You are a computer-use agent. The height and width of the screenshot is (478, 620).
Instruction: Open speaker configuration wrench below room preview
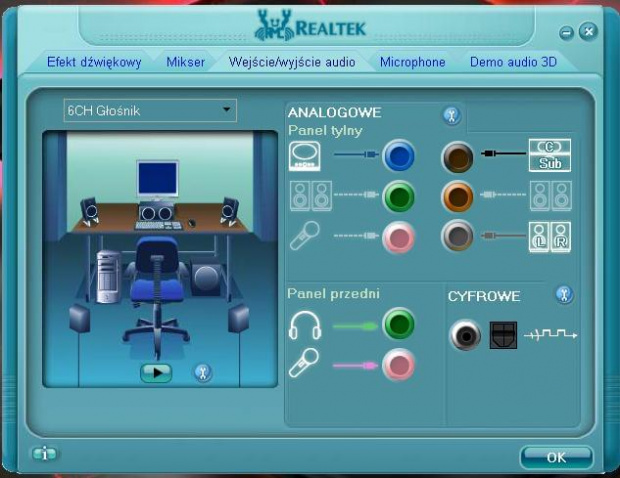pyautogui.click(x=203, y=372)
